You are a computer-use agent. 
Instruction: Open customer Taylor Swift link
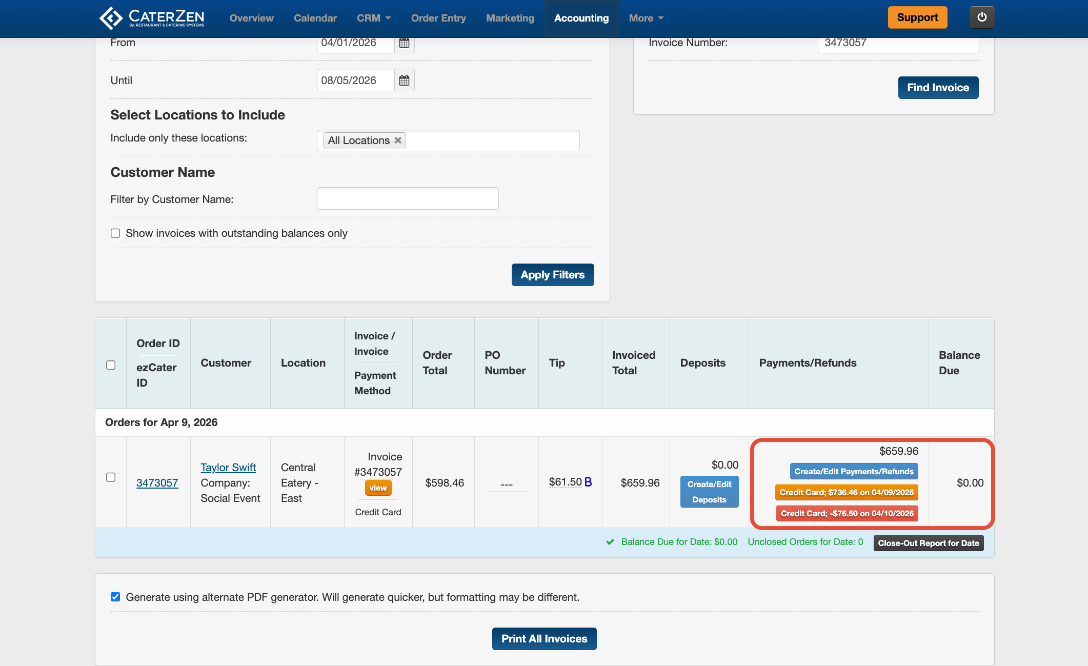228,468
